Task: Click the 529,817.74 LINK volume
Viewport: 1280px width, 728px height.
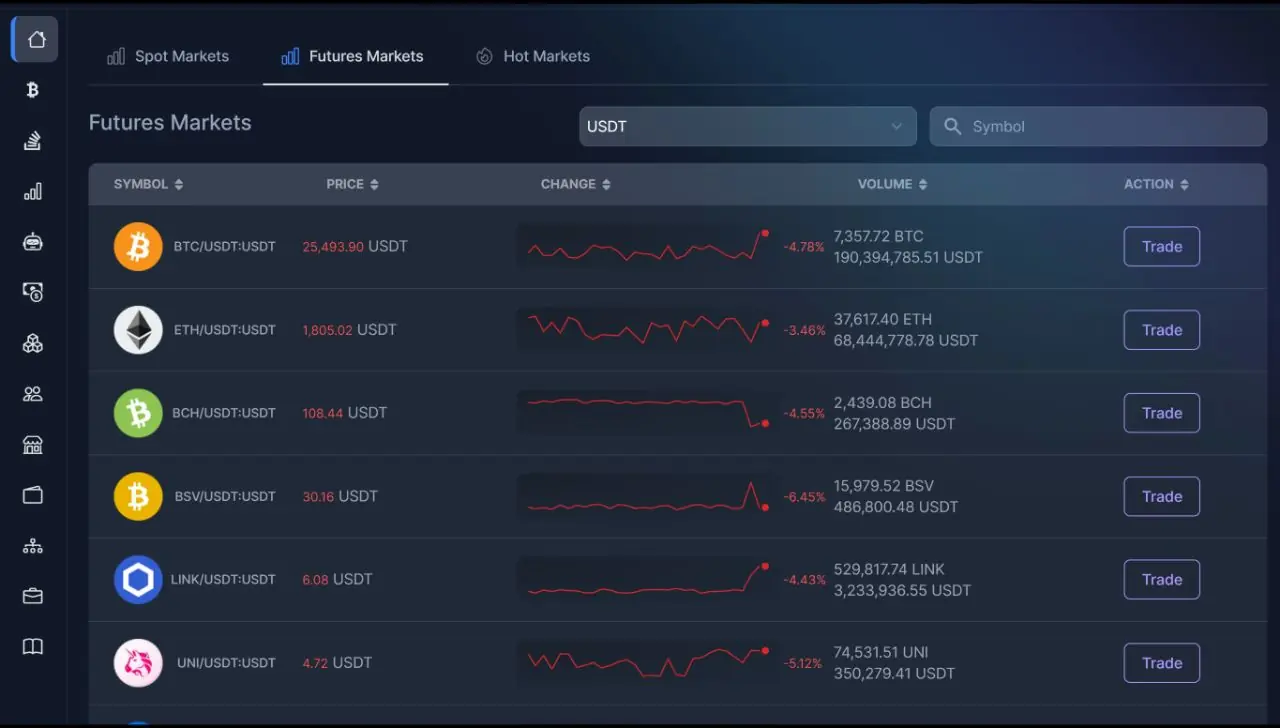Action: click(x=889, y=569)
